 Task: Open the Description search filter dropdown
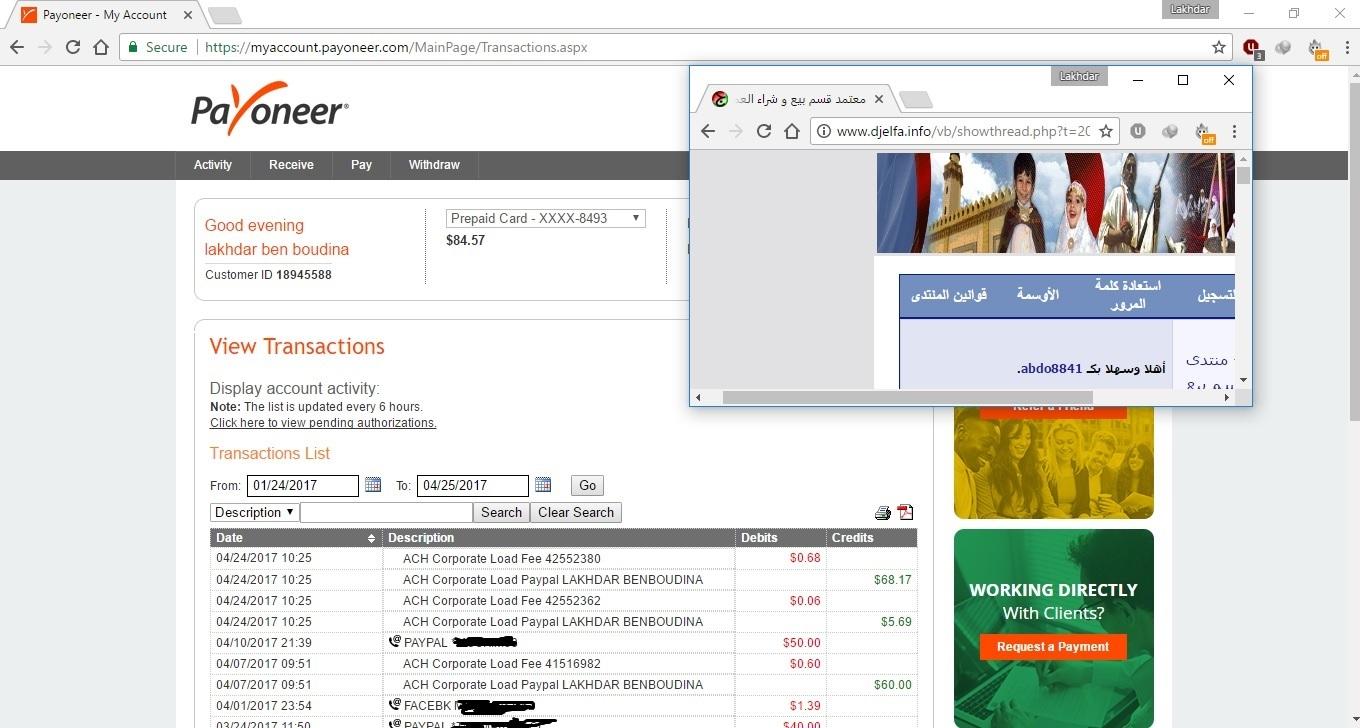pos(255,512)
